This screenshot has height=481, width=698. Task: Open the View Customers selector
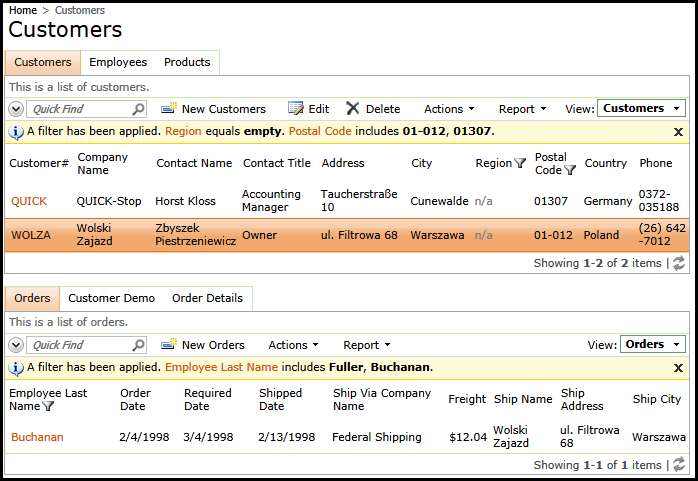641,108
